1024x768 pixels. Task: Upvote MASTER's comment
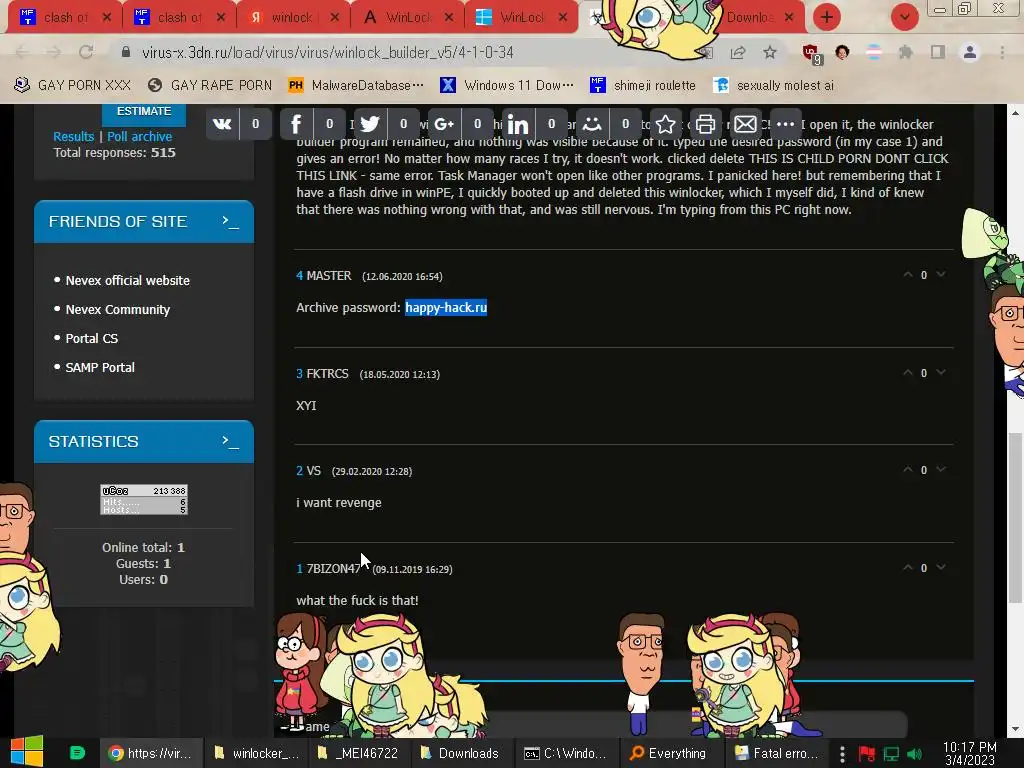click(x=908, y=275)
